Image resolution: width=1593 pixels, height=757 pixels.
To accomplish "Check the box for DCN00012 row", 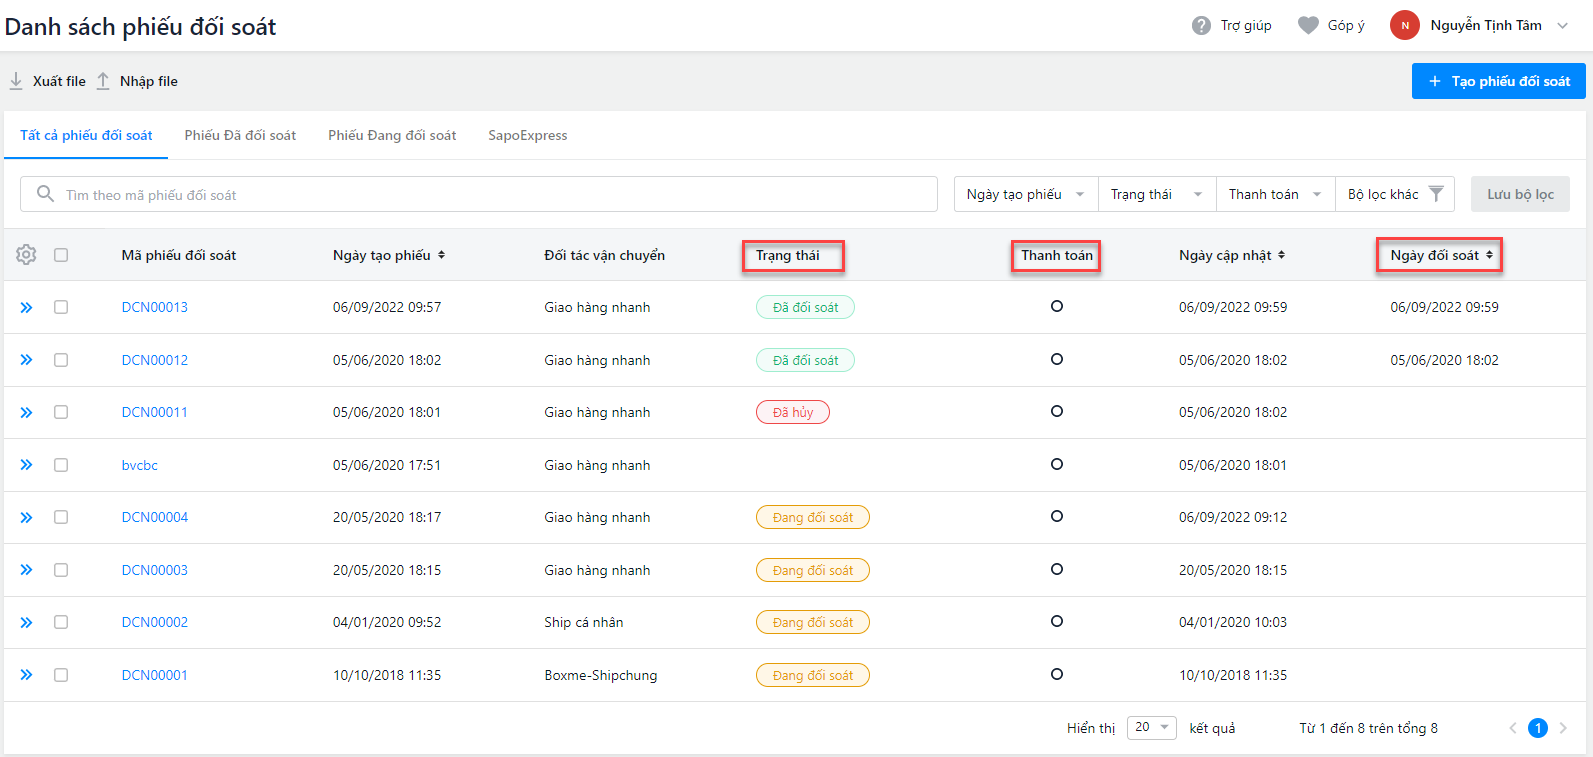I will tap(61, 360).
